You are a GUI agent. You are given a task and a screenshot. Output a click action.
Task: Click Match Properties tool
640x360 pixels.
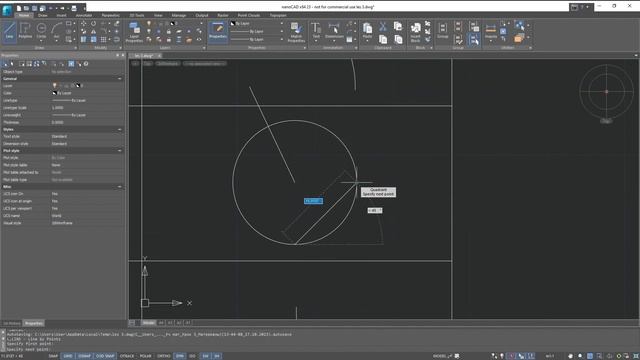click(x=296, y=32)
